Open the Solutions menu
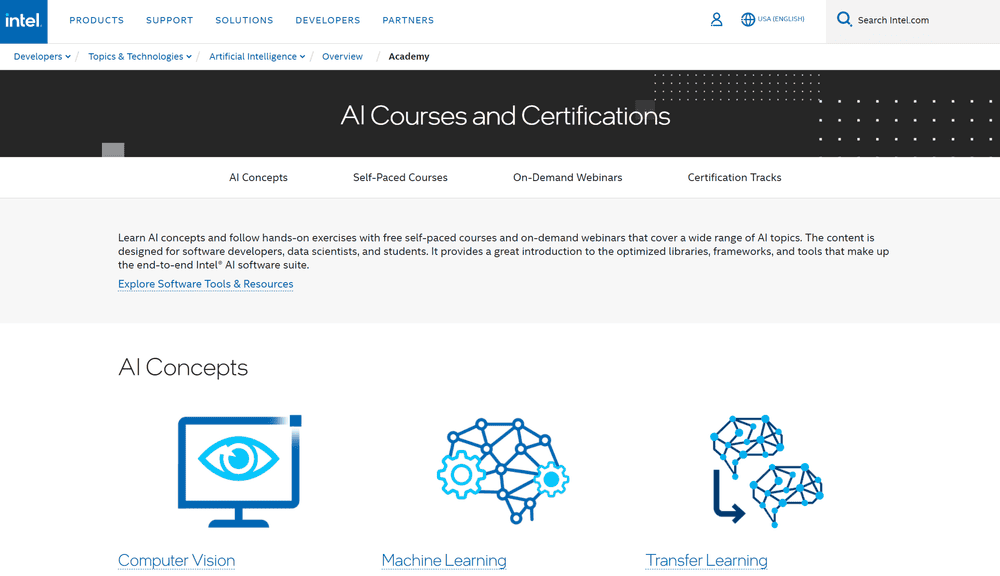This screenshot has height=576, width=1000. [244, 20]
